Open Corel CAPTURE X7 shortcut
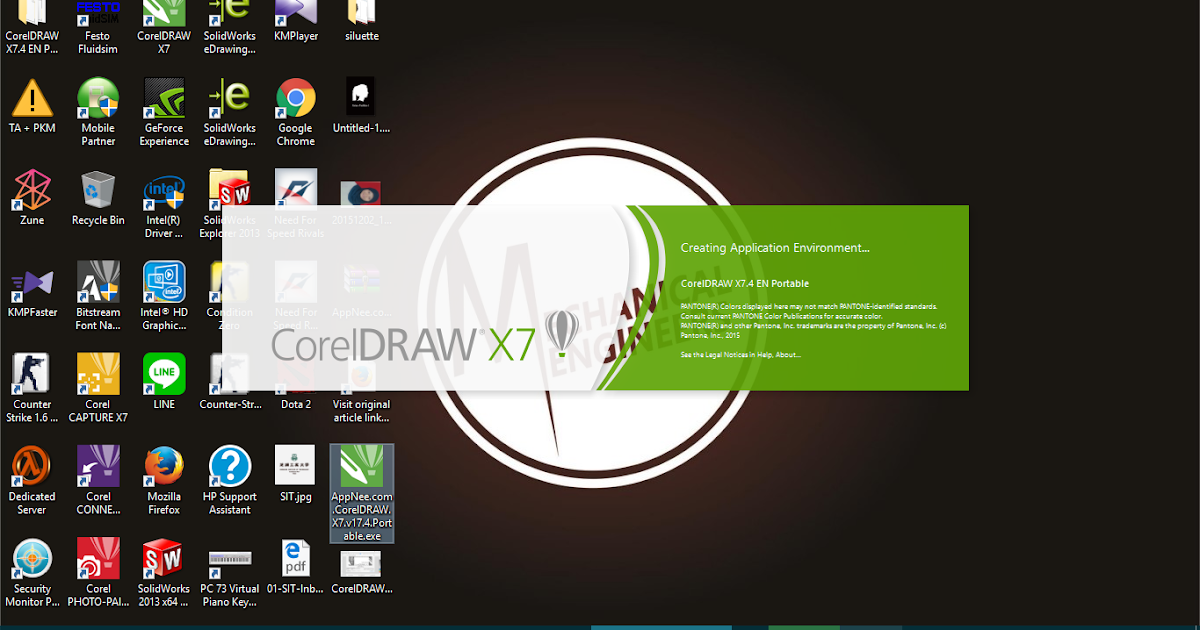Viewport: 1200px width, 630px height. [x=98, y=388]
